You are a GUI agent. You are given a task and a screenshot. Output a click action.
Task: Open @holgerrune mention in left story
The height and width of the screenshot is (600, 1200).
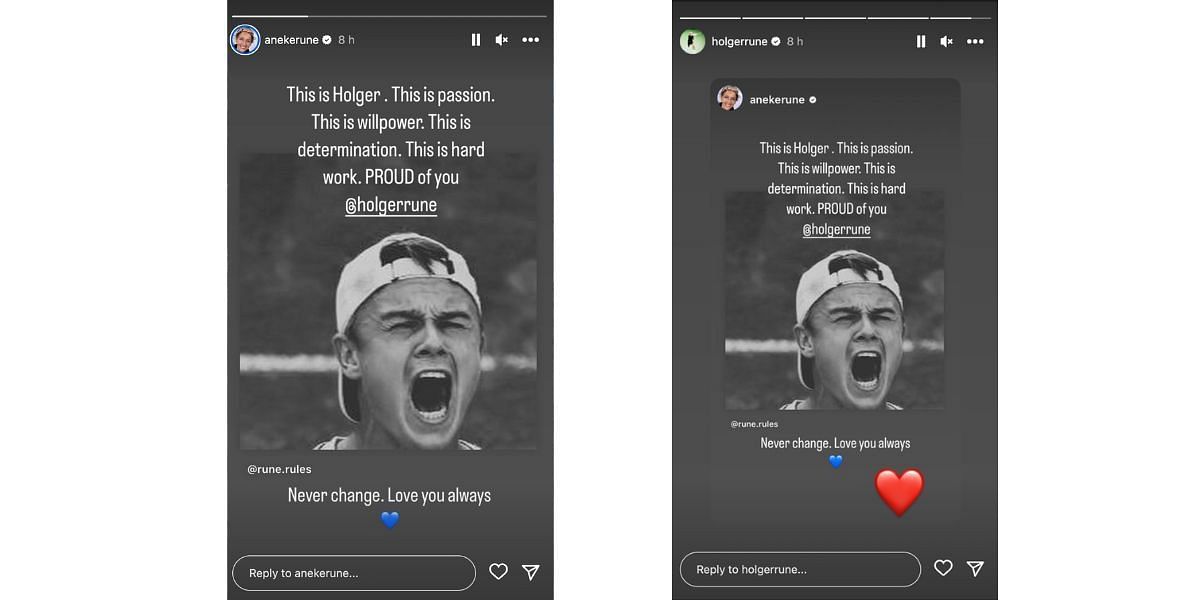point(391,205)
